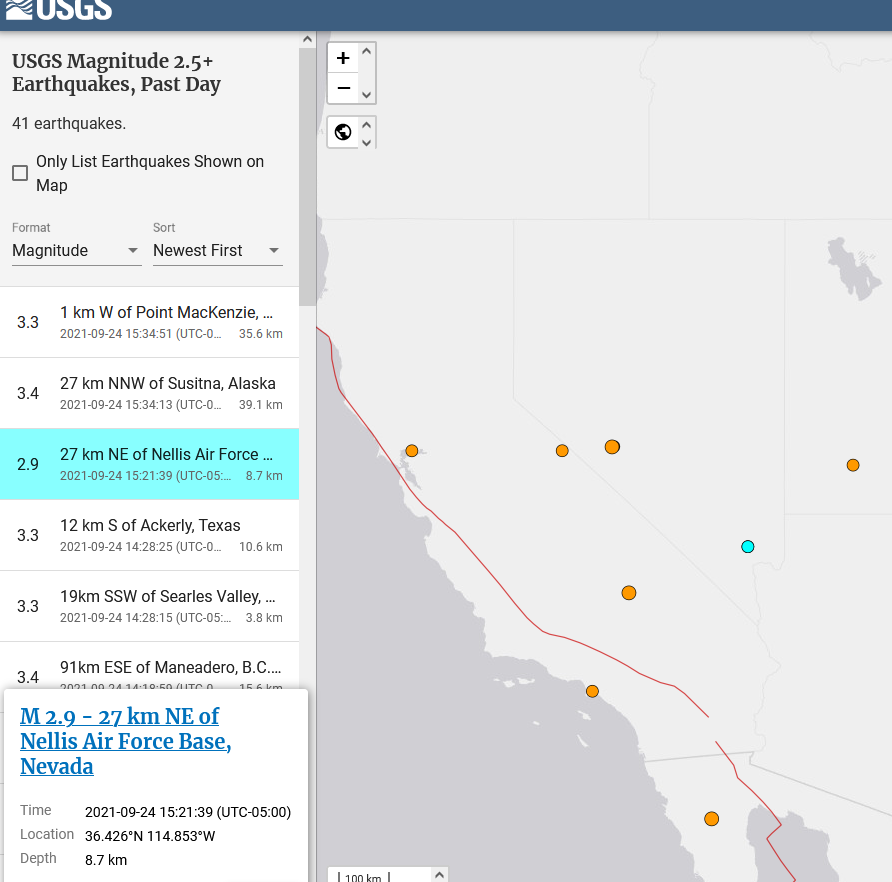Click the location coordinates 36.426°N 114.853°W
This screenshot has height=882, width=892.
[150, 836]
